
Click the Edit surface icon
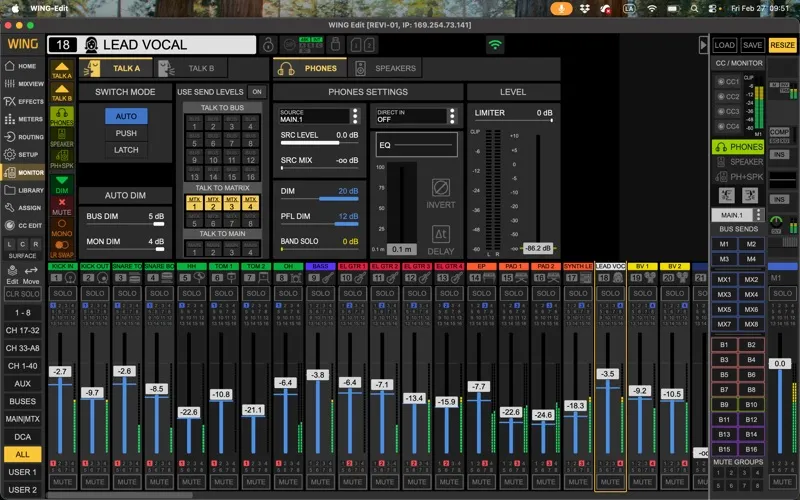[x=12, y=274]
